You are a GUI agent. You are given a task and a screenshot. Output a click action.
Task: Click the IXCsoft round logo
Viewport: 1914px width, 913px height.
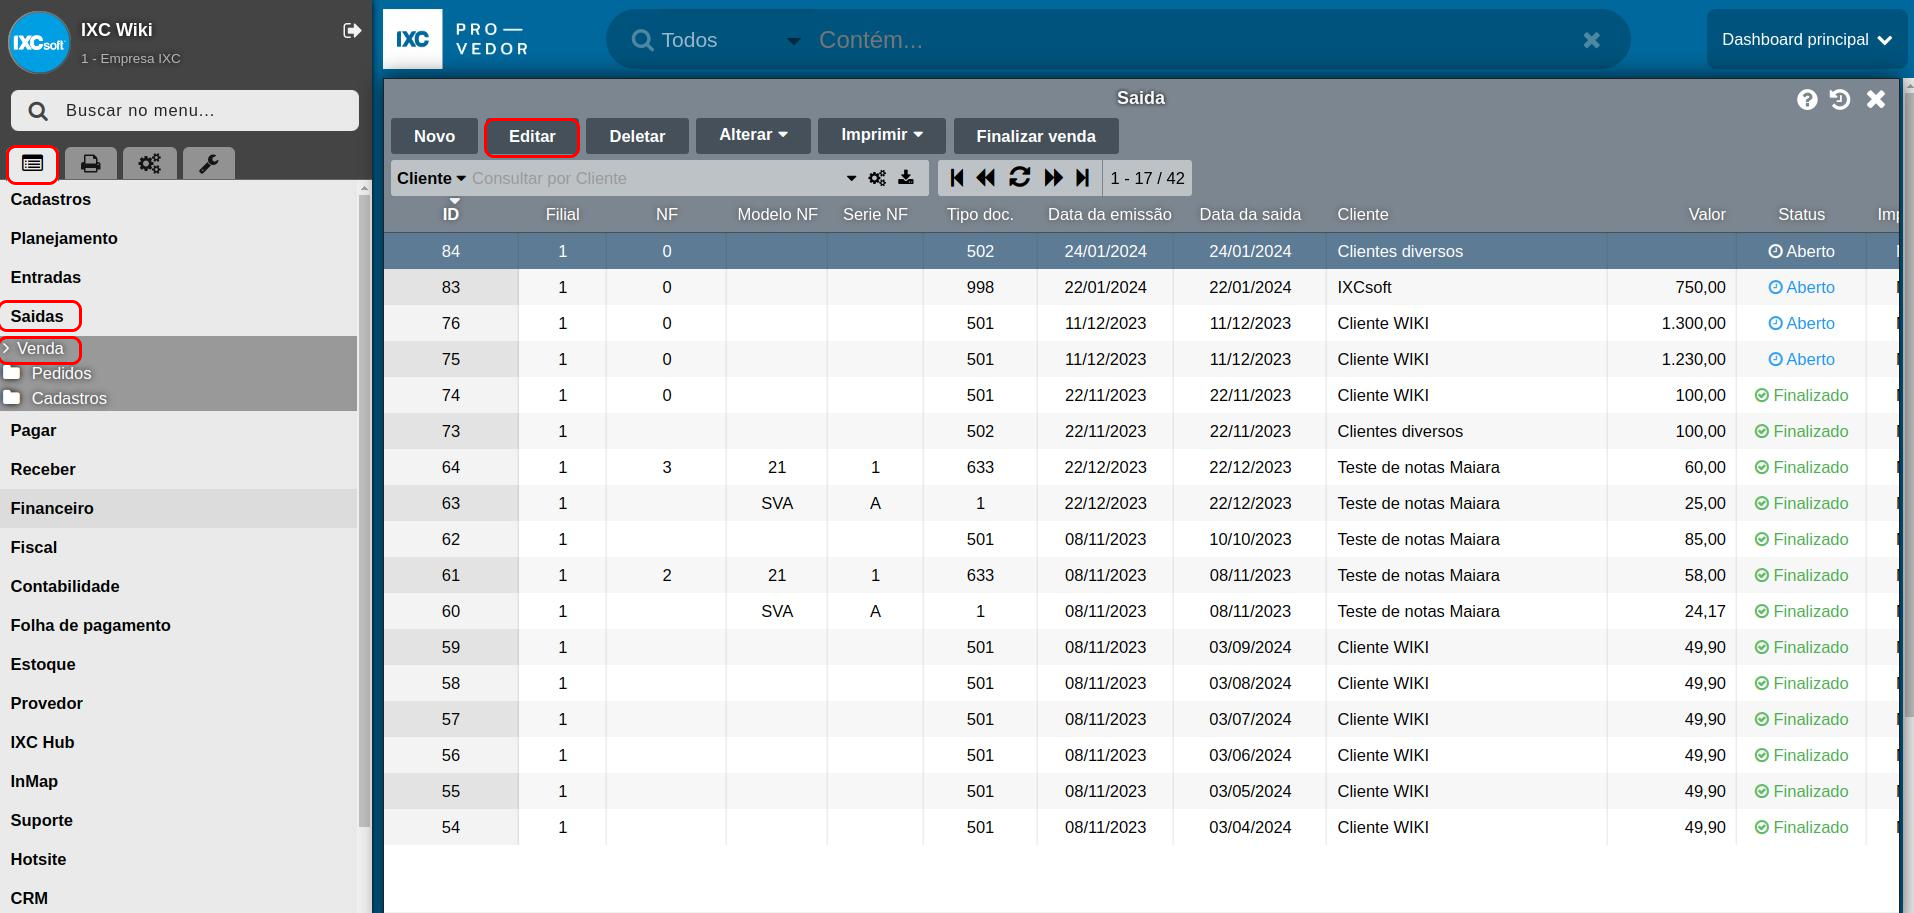pos(39,43)
